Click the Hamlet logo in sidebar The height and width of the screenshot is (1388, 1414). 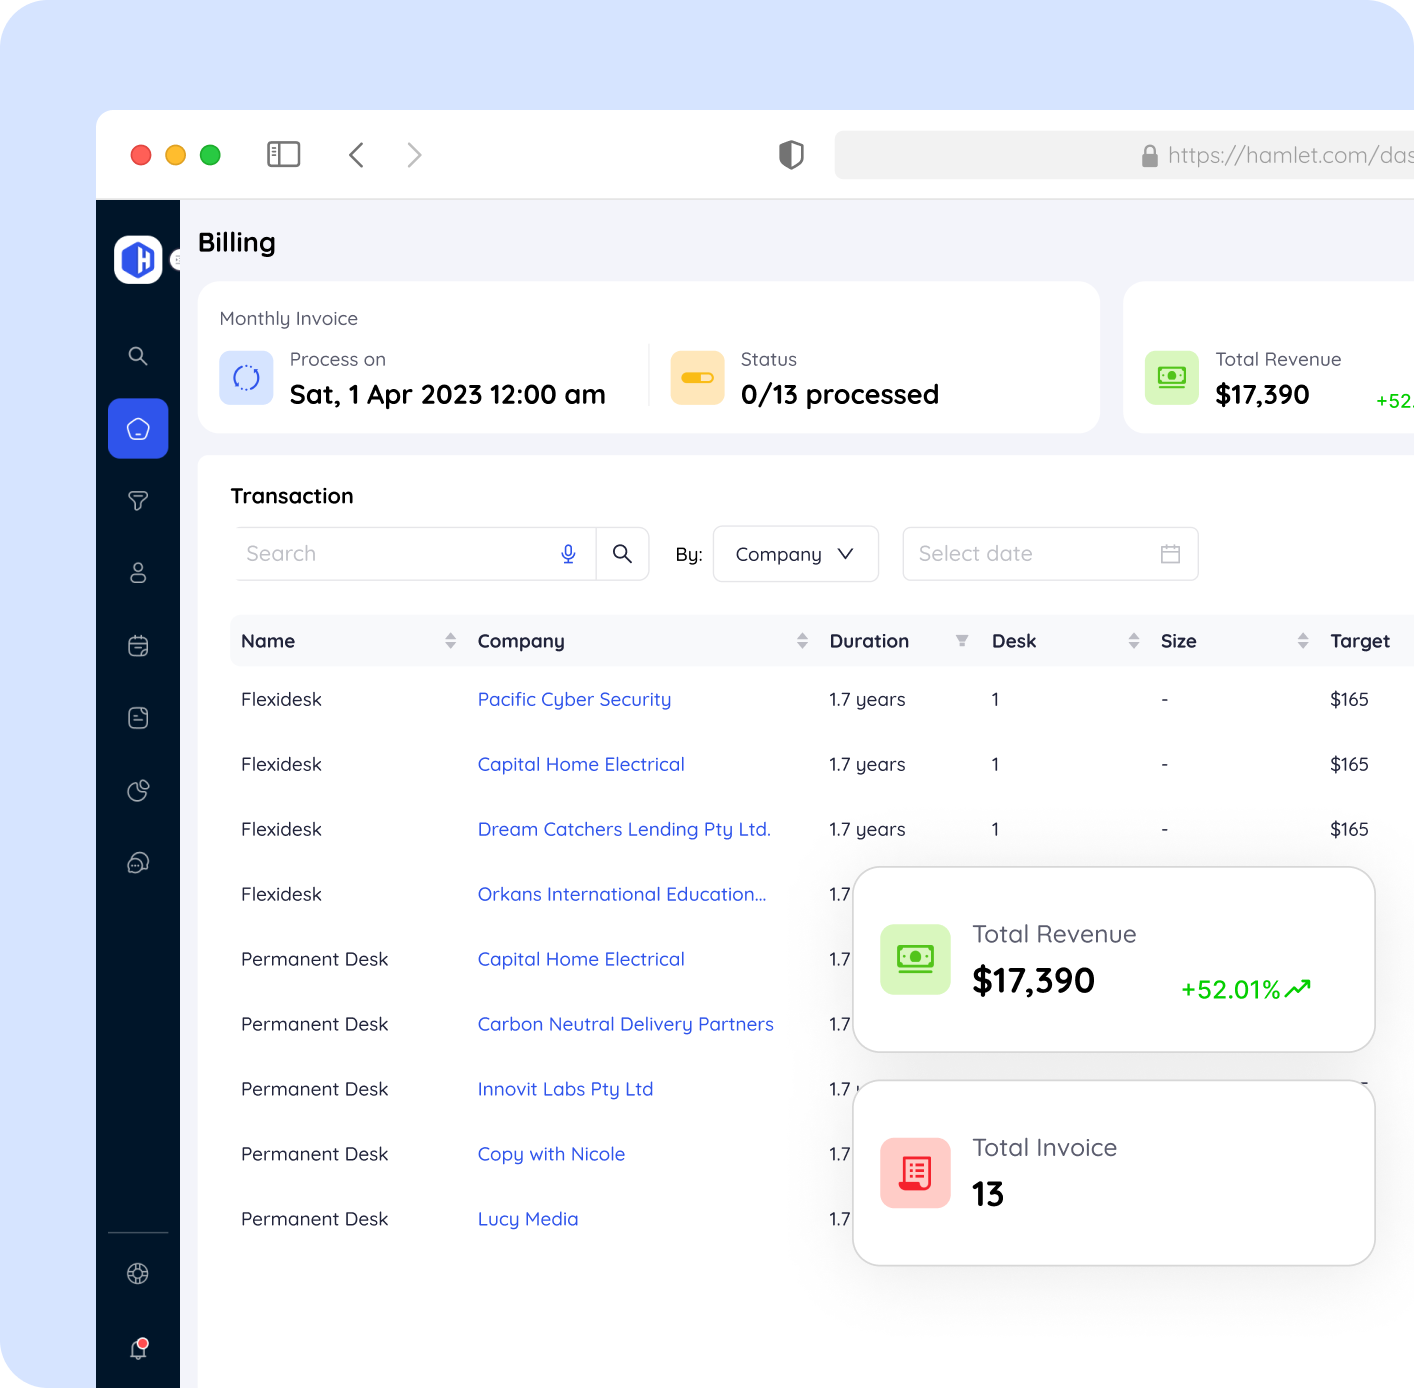138,260
